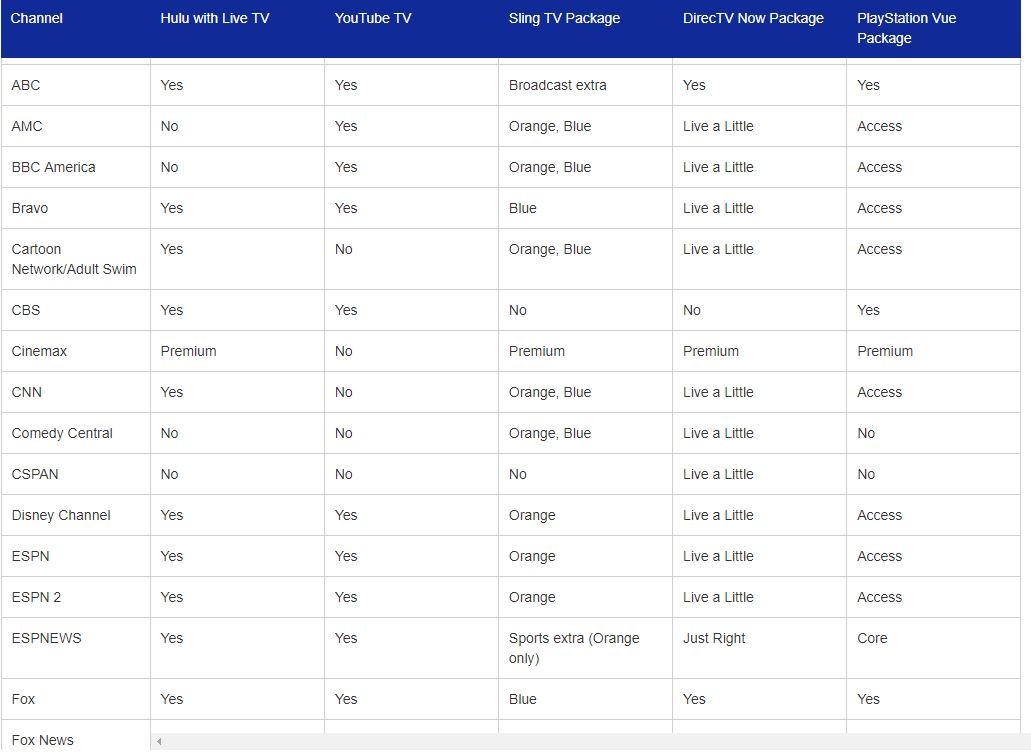Click "Live a Little" in the Bravo row
This screenshot has width=1031, height=754.
718,208
